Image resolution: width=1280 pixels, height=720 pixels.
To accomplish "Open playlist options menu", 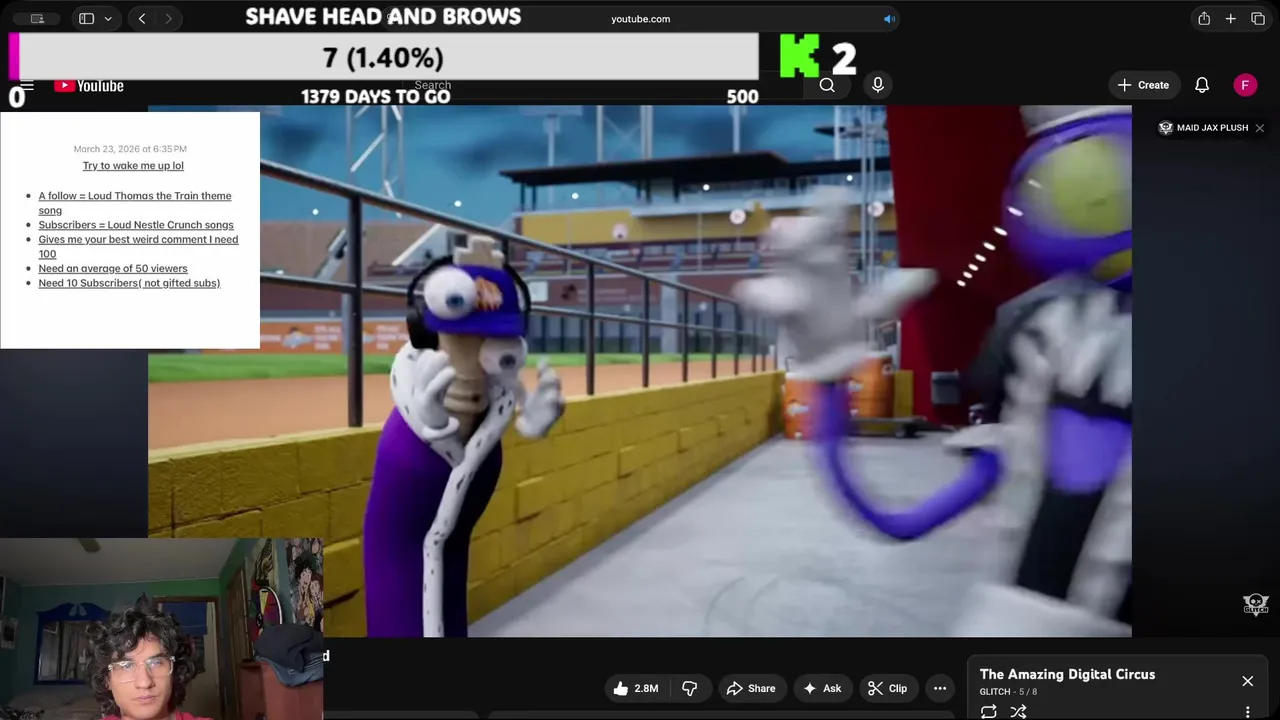I will 1247,711.
